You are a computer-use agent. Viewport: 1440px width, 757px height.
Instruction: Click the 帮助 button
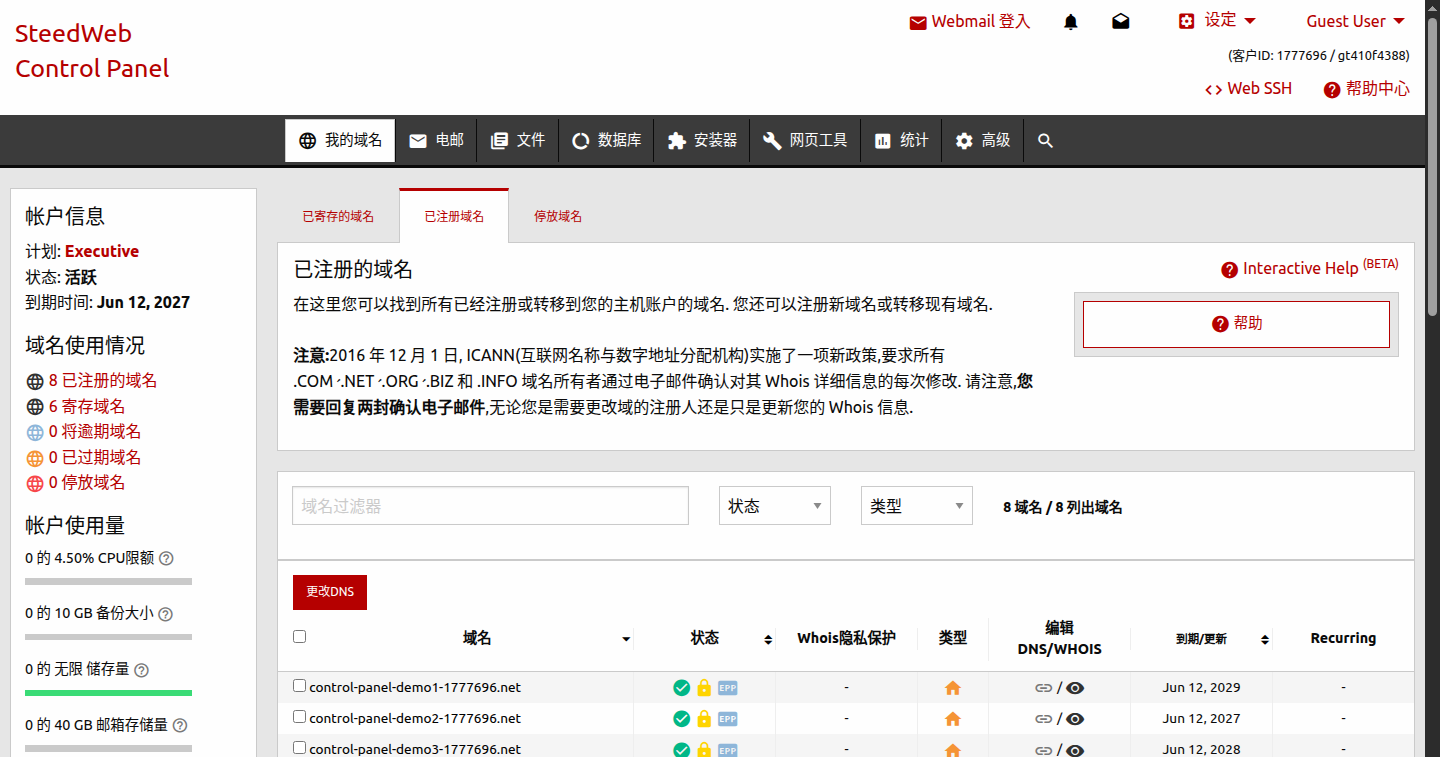click(1236, 324)
